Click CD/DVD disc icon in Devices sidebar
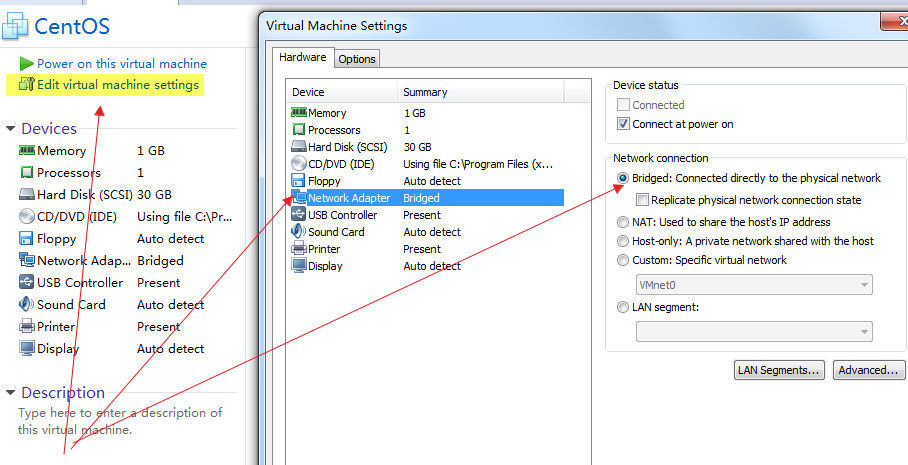The image size is (908, 465). [27, 217]
